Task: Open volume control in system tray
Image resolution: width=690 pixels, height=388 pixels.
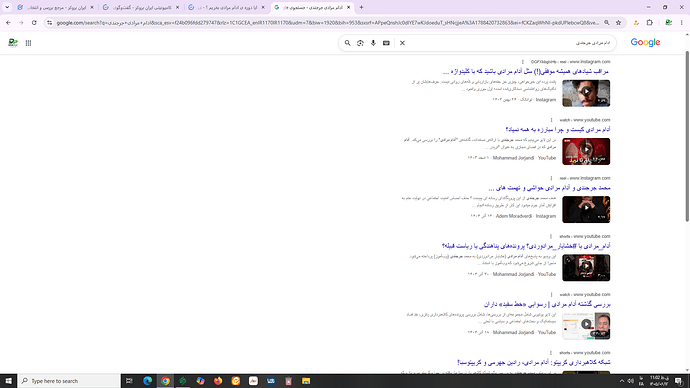Action: 631,381
